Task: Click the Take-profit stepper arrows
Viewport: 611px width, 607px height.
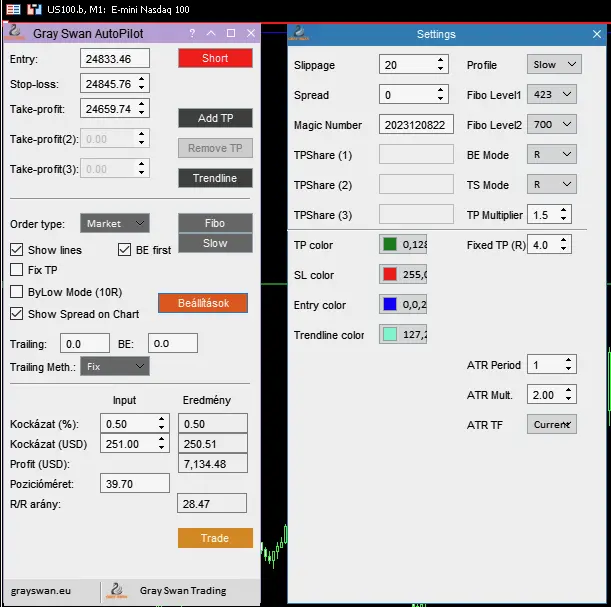Action: (141, 109)
